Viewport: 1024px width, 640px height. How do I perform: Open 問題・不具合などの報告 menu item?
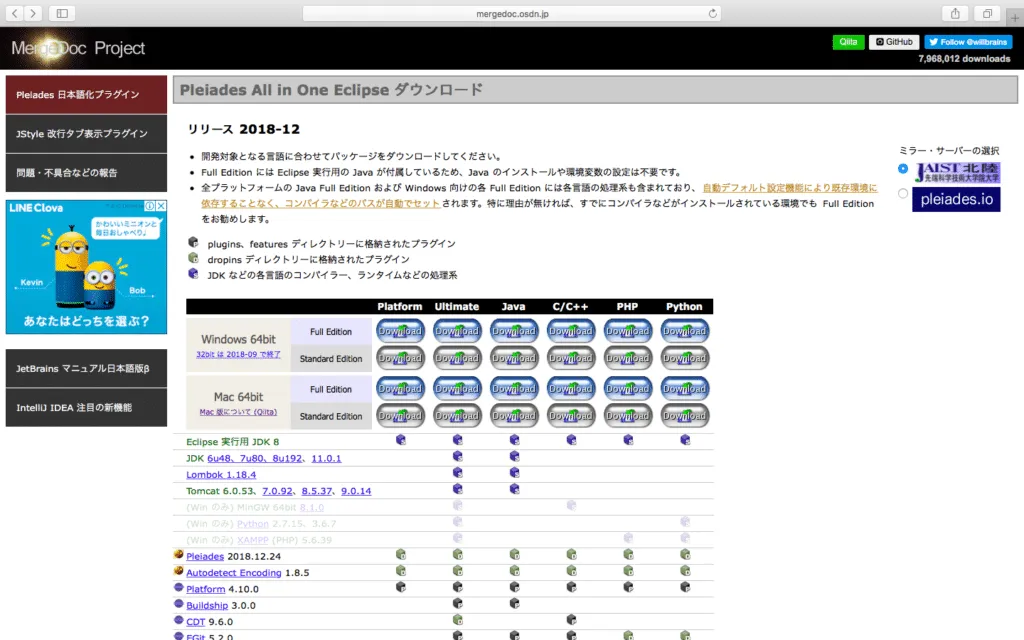click(86, 173)
